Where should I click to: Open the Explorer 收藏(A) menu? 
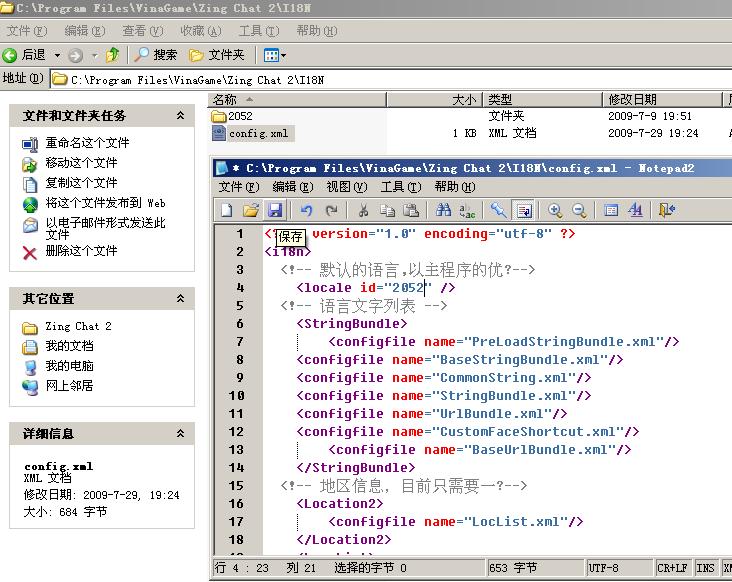coord(201,31)
